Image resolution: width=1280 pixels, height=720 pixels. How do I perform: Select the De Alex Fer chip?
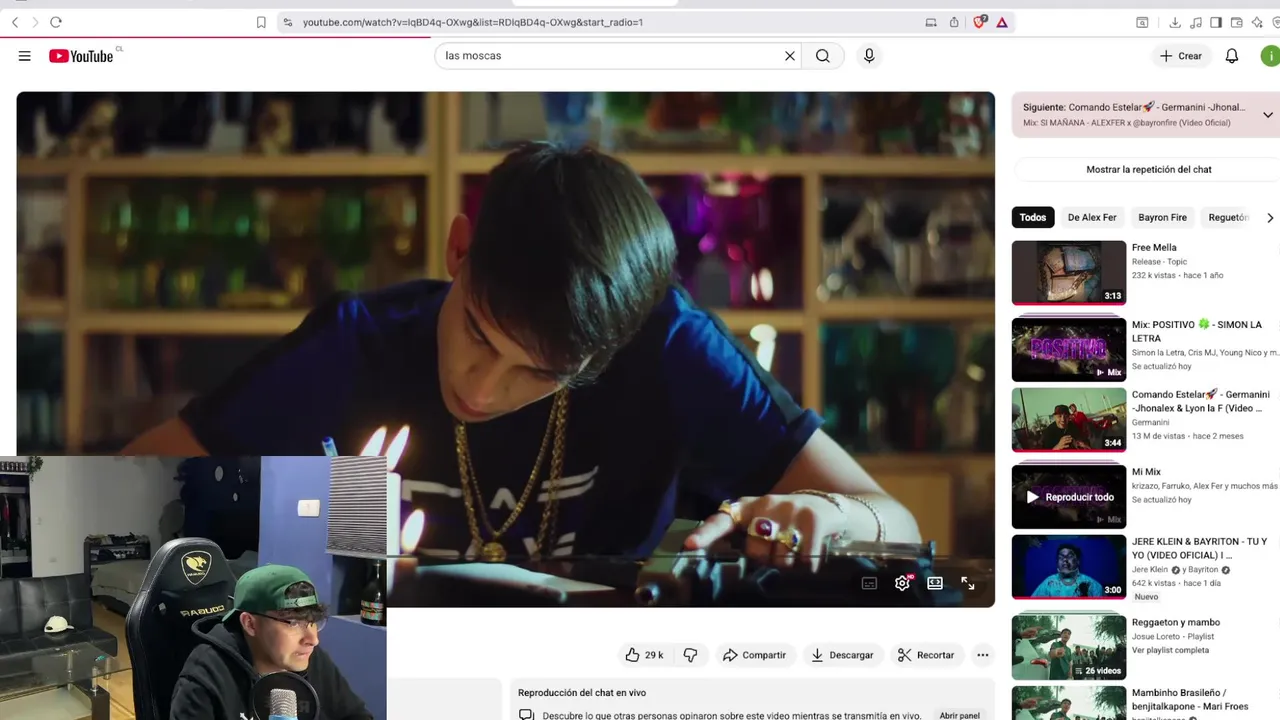[1092, 218]
